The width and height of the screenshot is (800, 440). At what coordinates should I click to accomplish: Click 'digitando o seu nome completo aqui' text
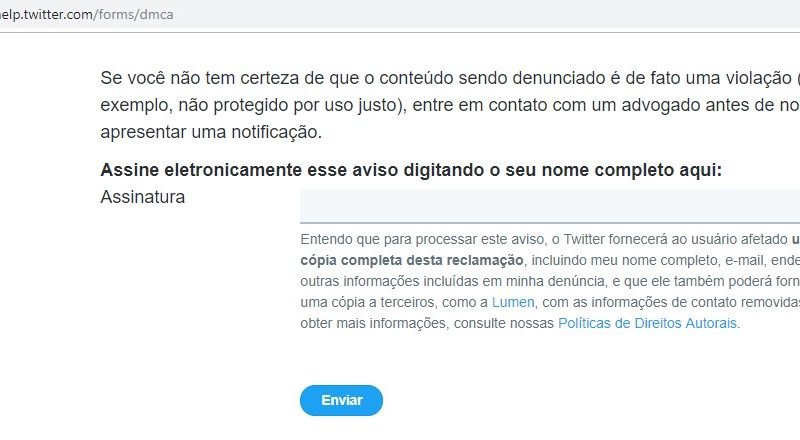click(580, 170)
